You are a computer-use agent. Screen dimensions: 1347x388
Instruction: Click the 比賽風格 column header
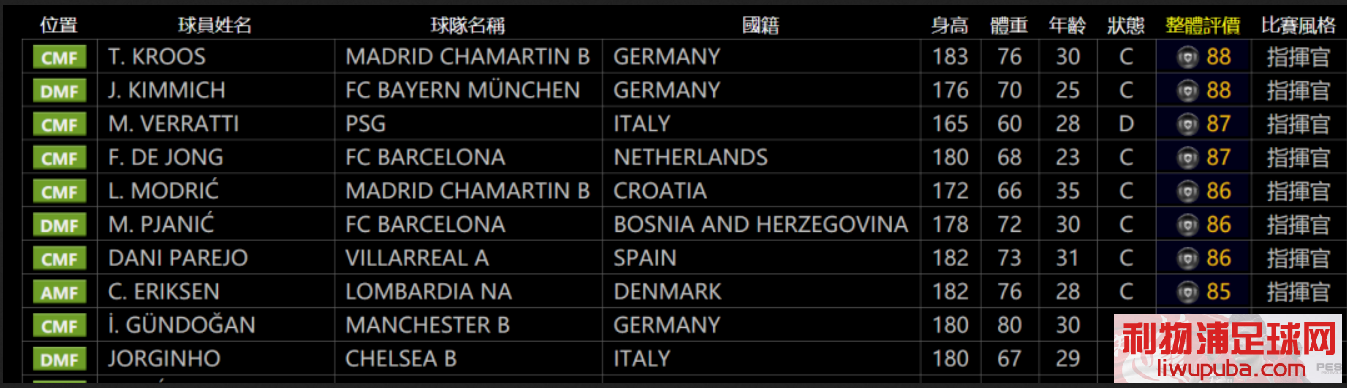[1297, 25]
